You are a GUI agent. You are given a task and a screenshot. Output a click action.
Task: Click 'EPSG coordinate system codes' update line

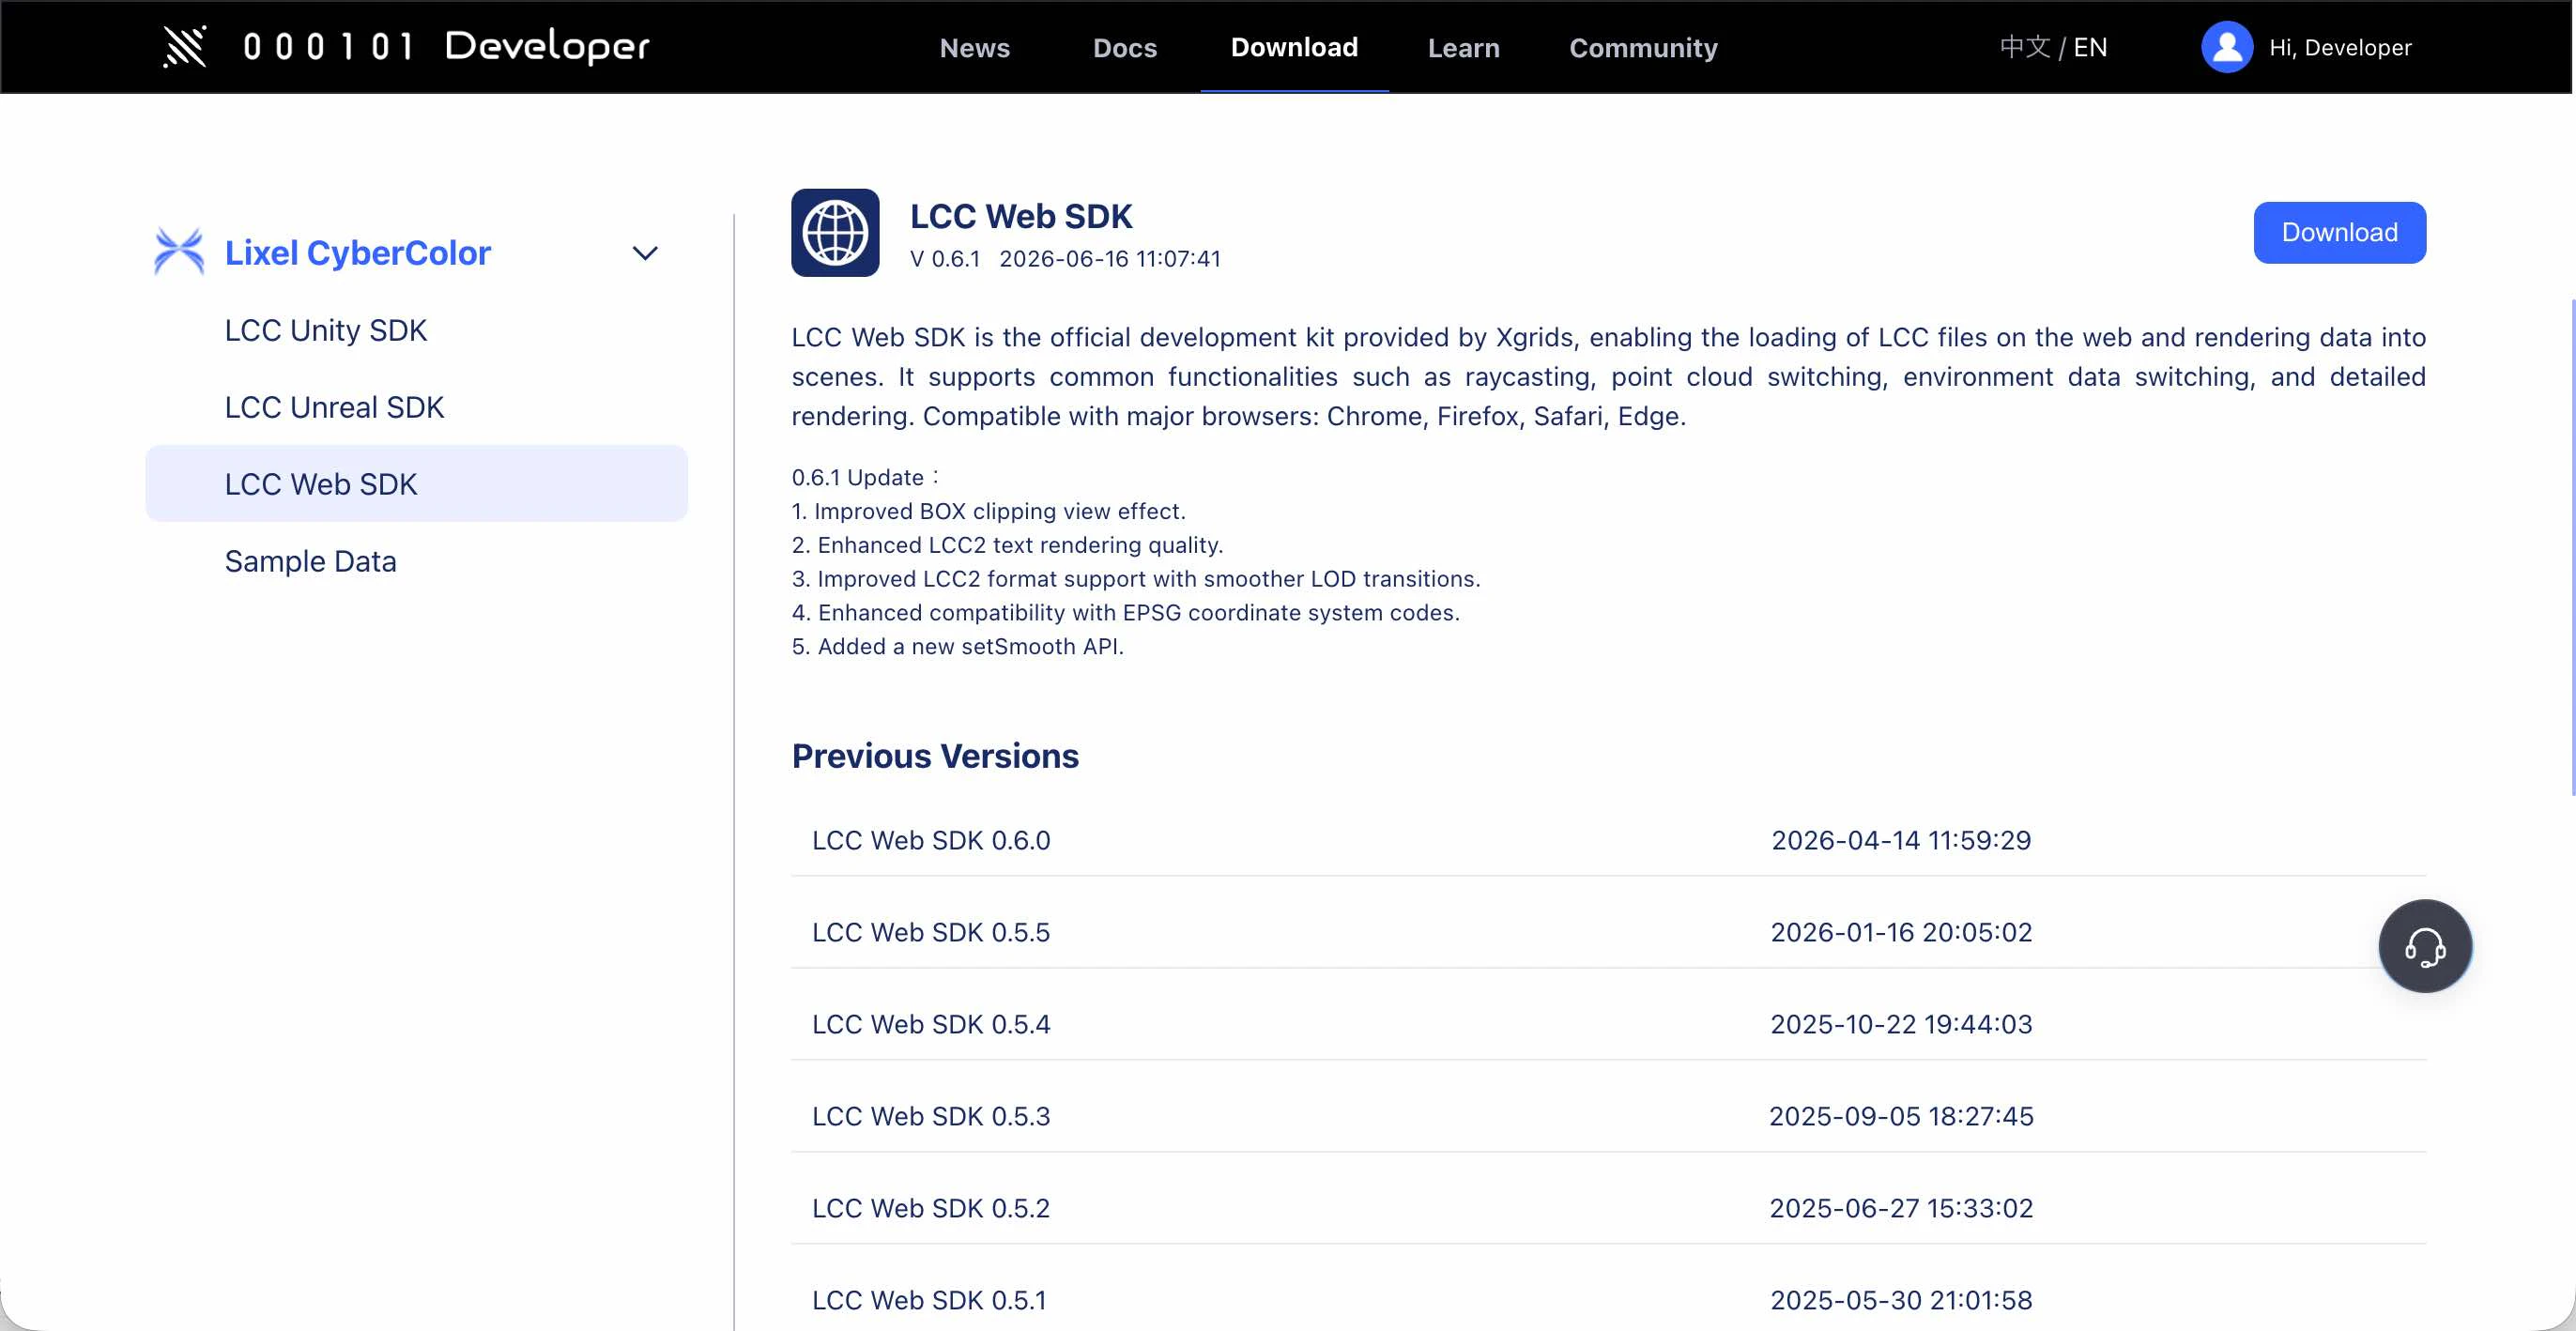point(1124,612)
